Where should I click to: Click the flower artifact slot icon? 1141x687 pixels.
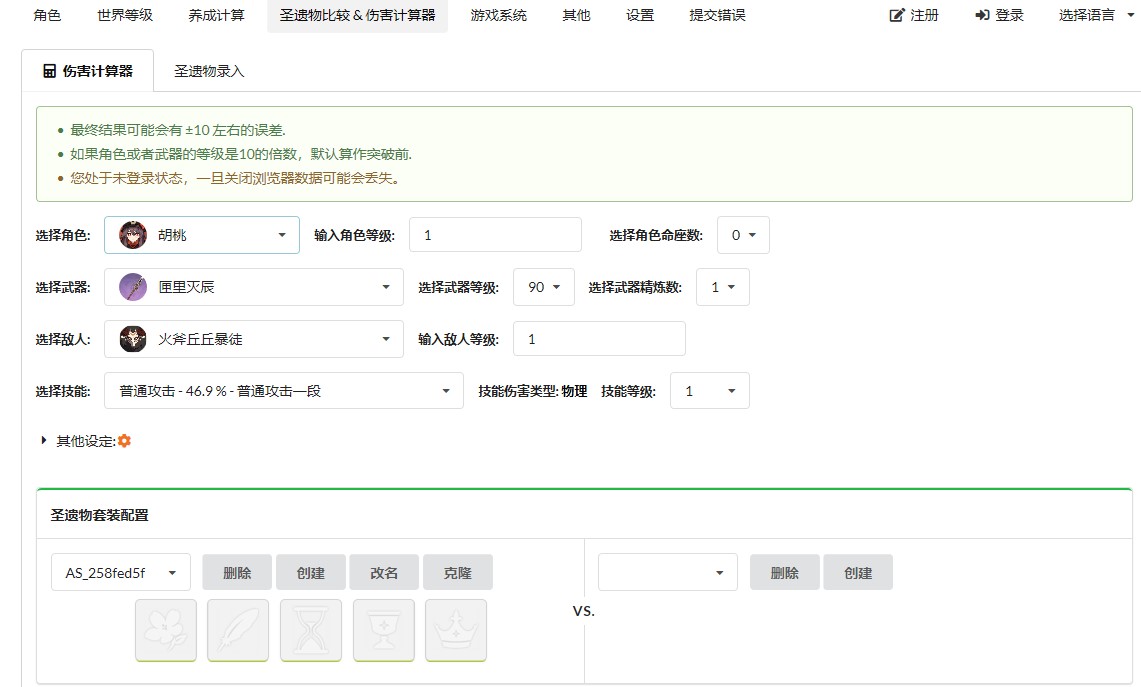166,630
